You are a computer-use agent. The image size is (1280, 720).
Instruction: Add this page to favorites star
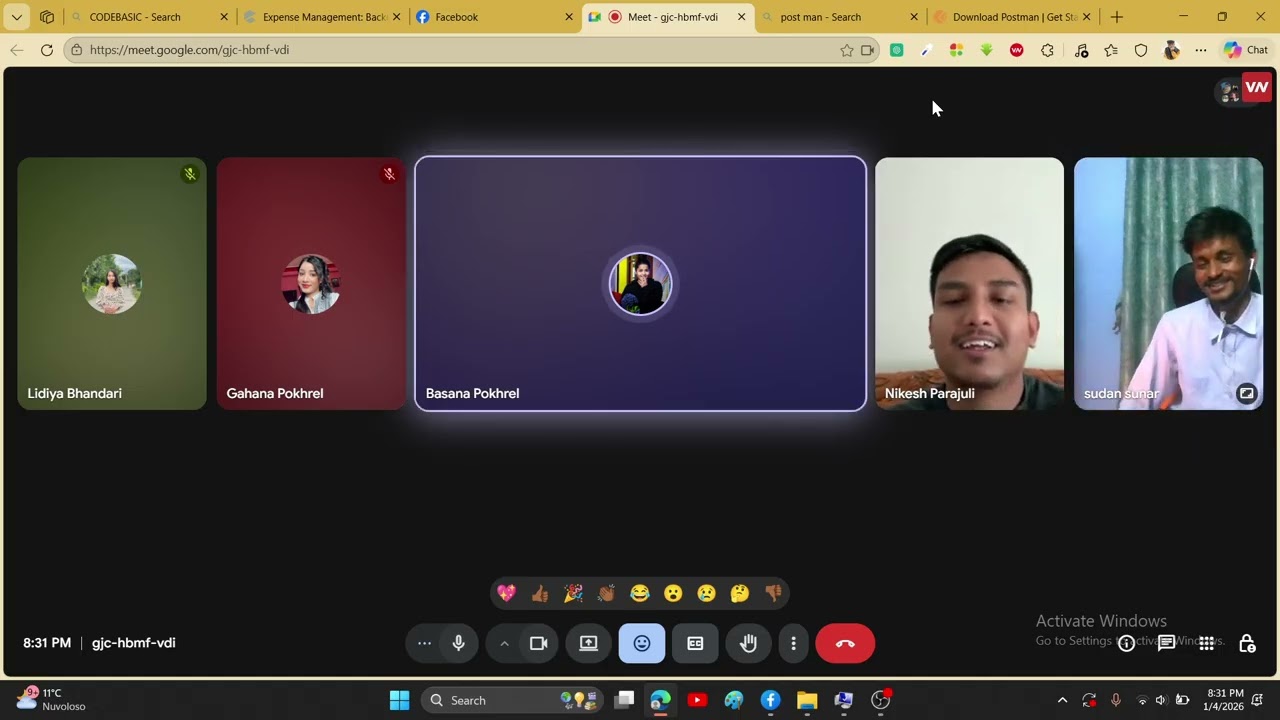point(847,50)
